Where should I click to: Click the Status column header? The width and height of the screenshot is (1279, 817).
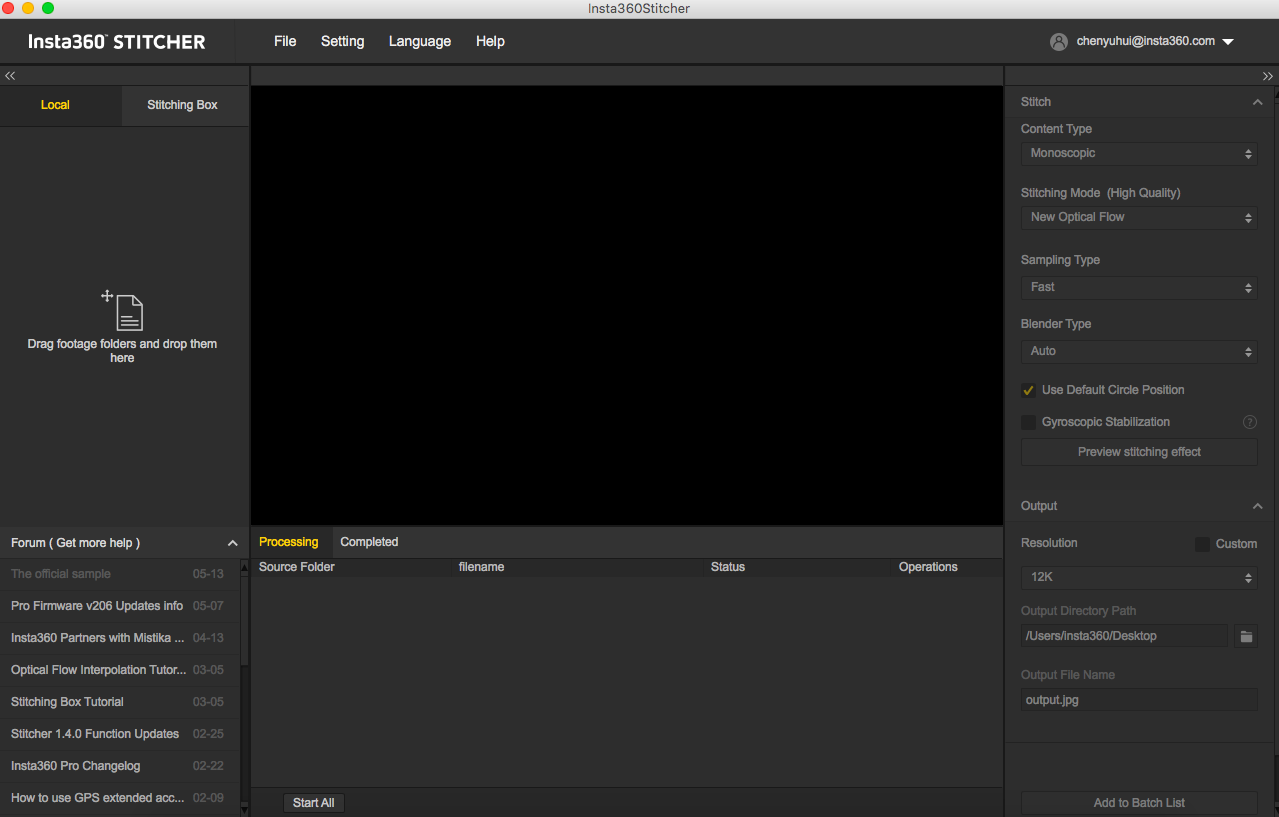pos(728,567)
